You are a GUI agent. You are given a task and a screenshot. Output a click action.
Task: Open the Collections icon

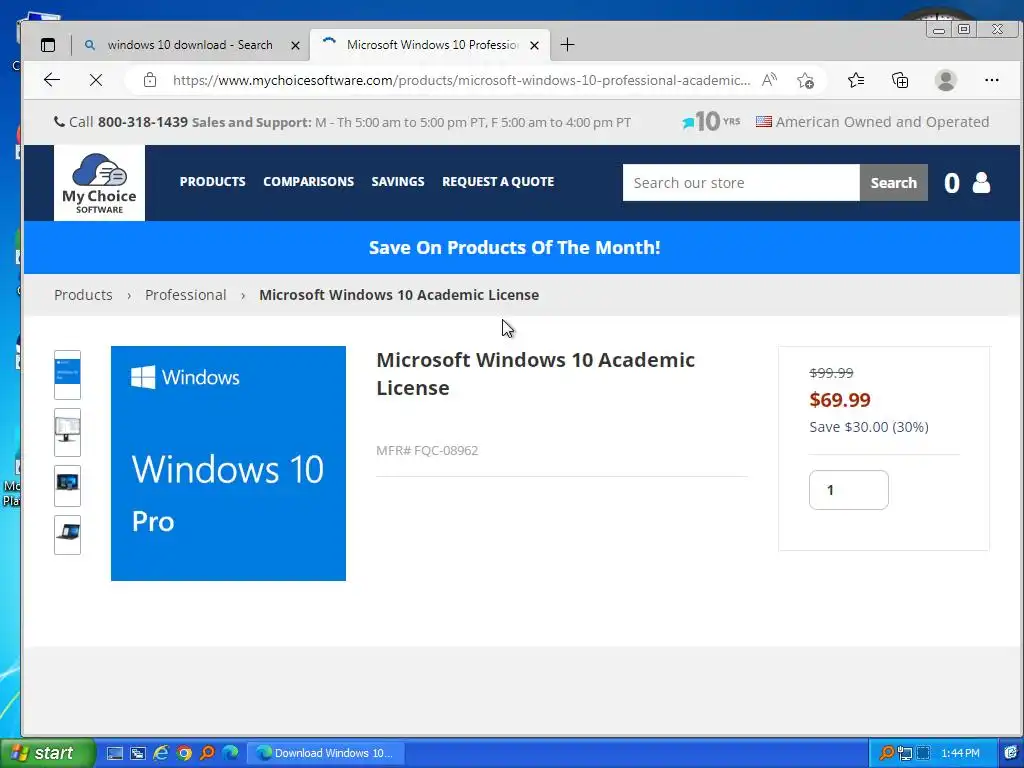pyautogui.click(x=900, y=80)
